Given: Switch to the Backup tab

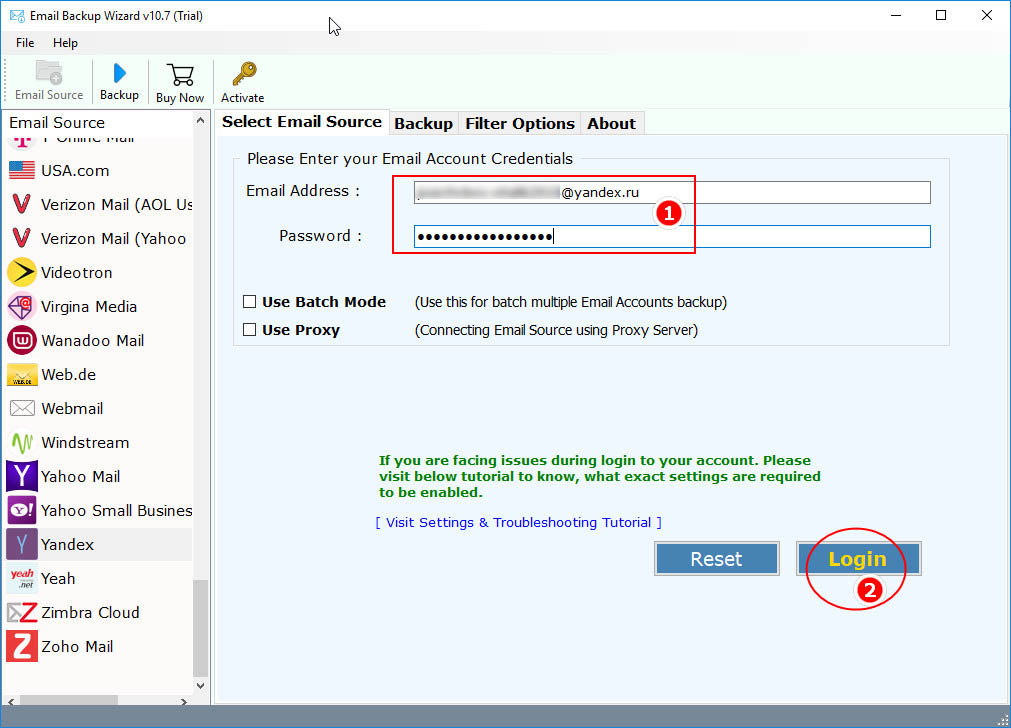Looking at the screenshot, I should click(423, 123).
